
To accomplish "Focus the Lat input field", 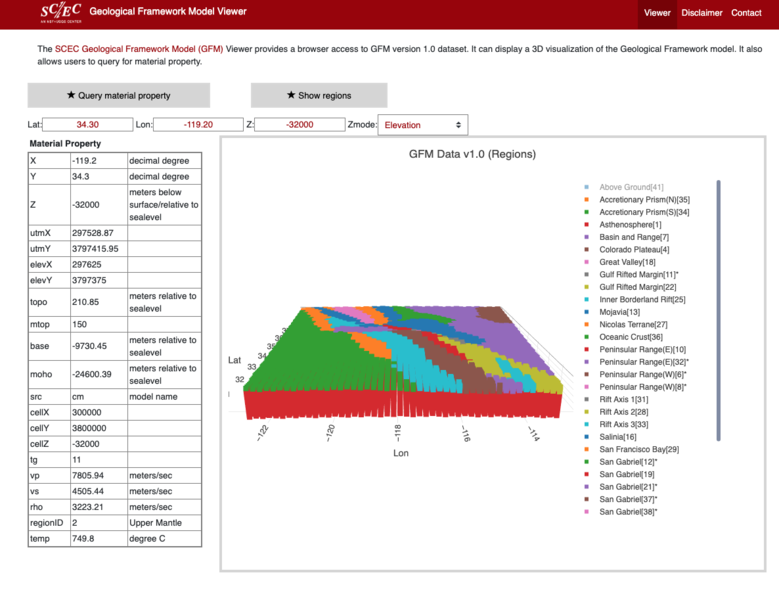I will click(88, 125).
